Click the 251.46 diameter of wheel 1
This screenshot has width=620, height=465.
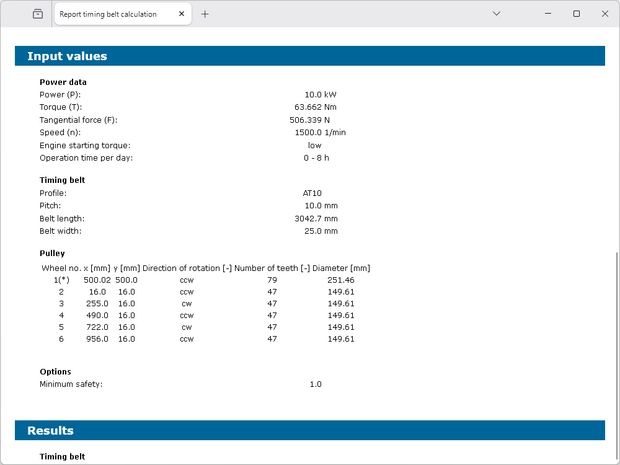[x=340, y=280]
